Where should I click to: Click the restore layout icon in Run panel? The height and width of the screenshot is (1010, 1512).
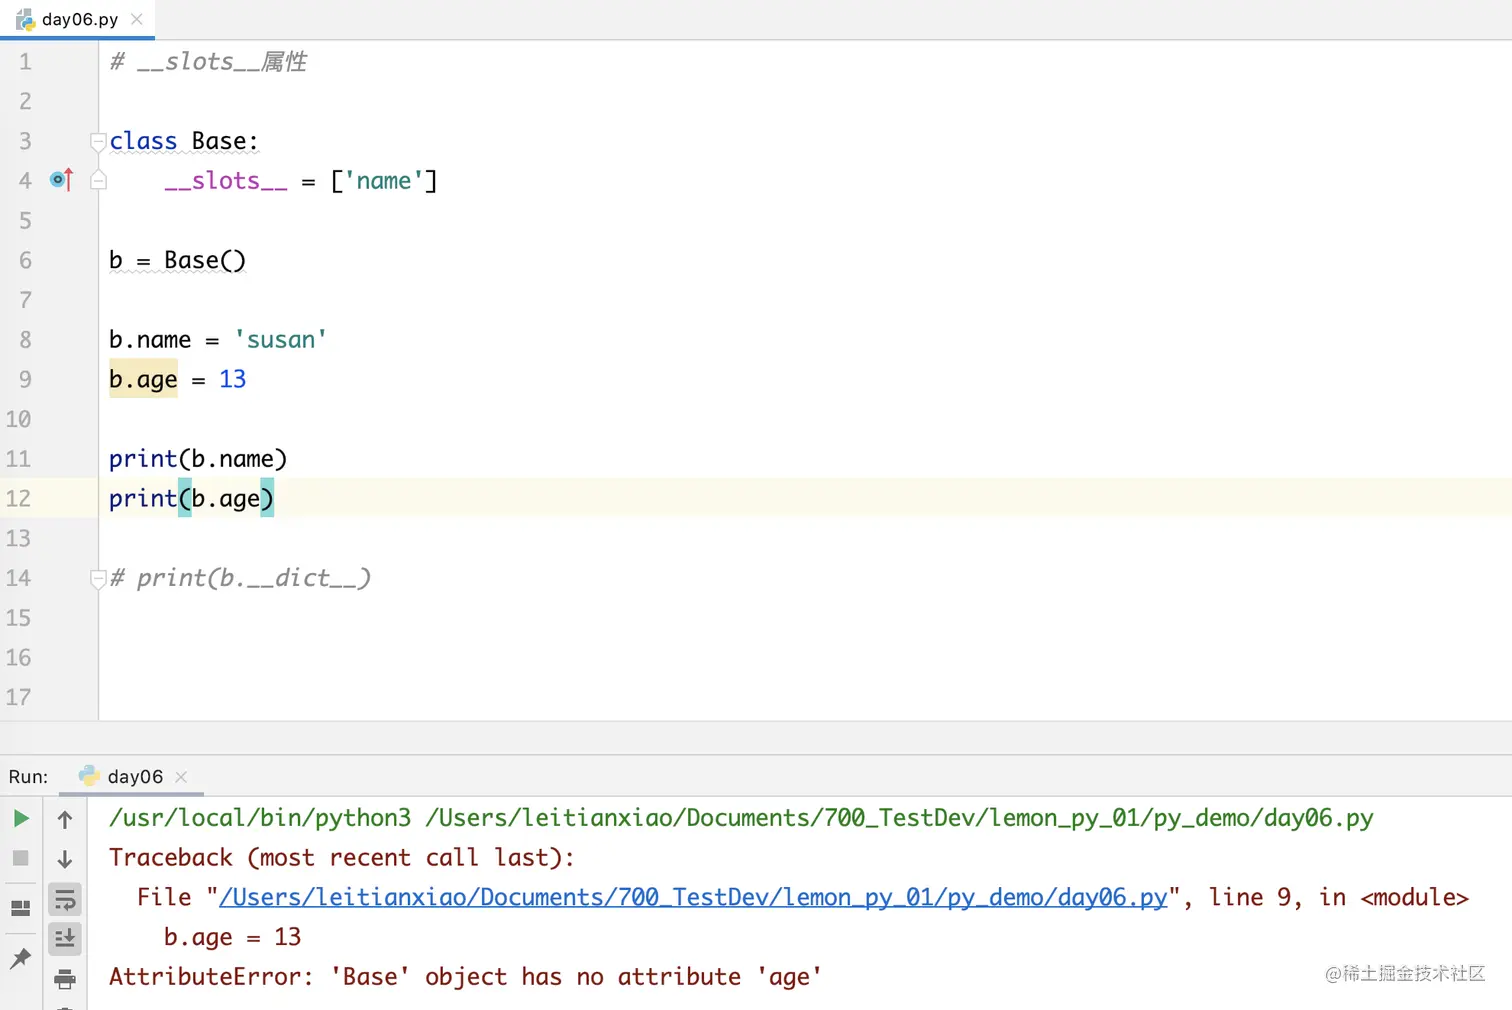click(x=20, y=908)
